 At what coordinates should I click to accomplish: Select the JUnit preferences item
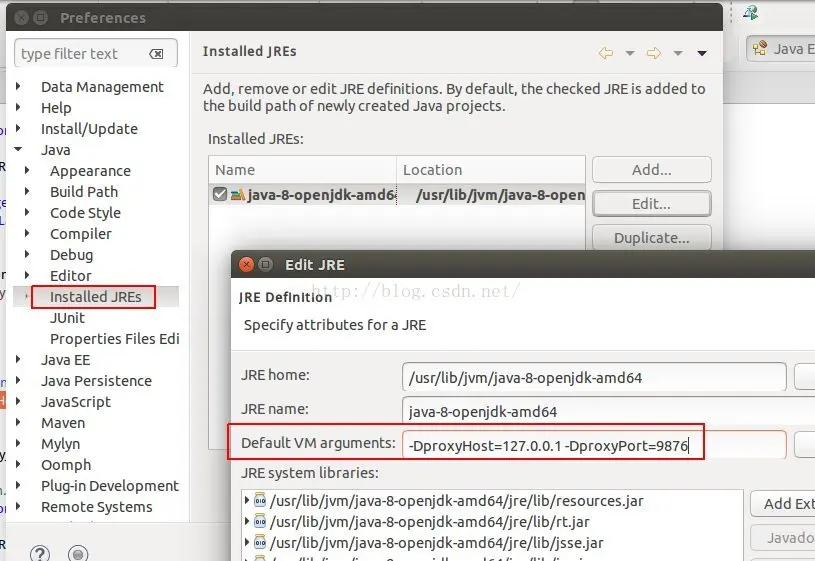(x=67, y=318)
